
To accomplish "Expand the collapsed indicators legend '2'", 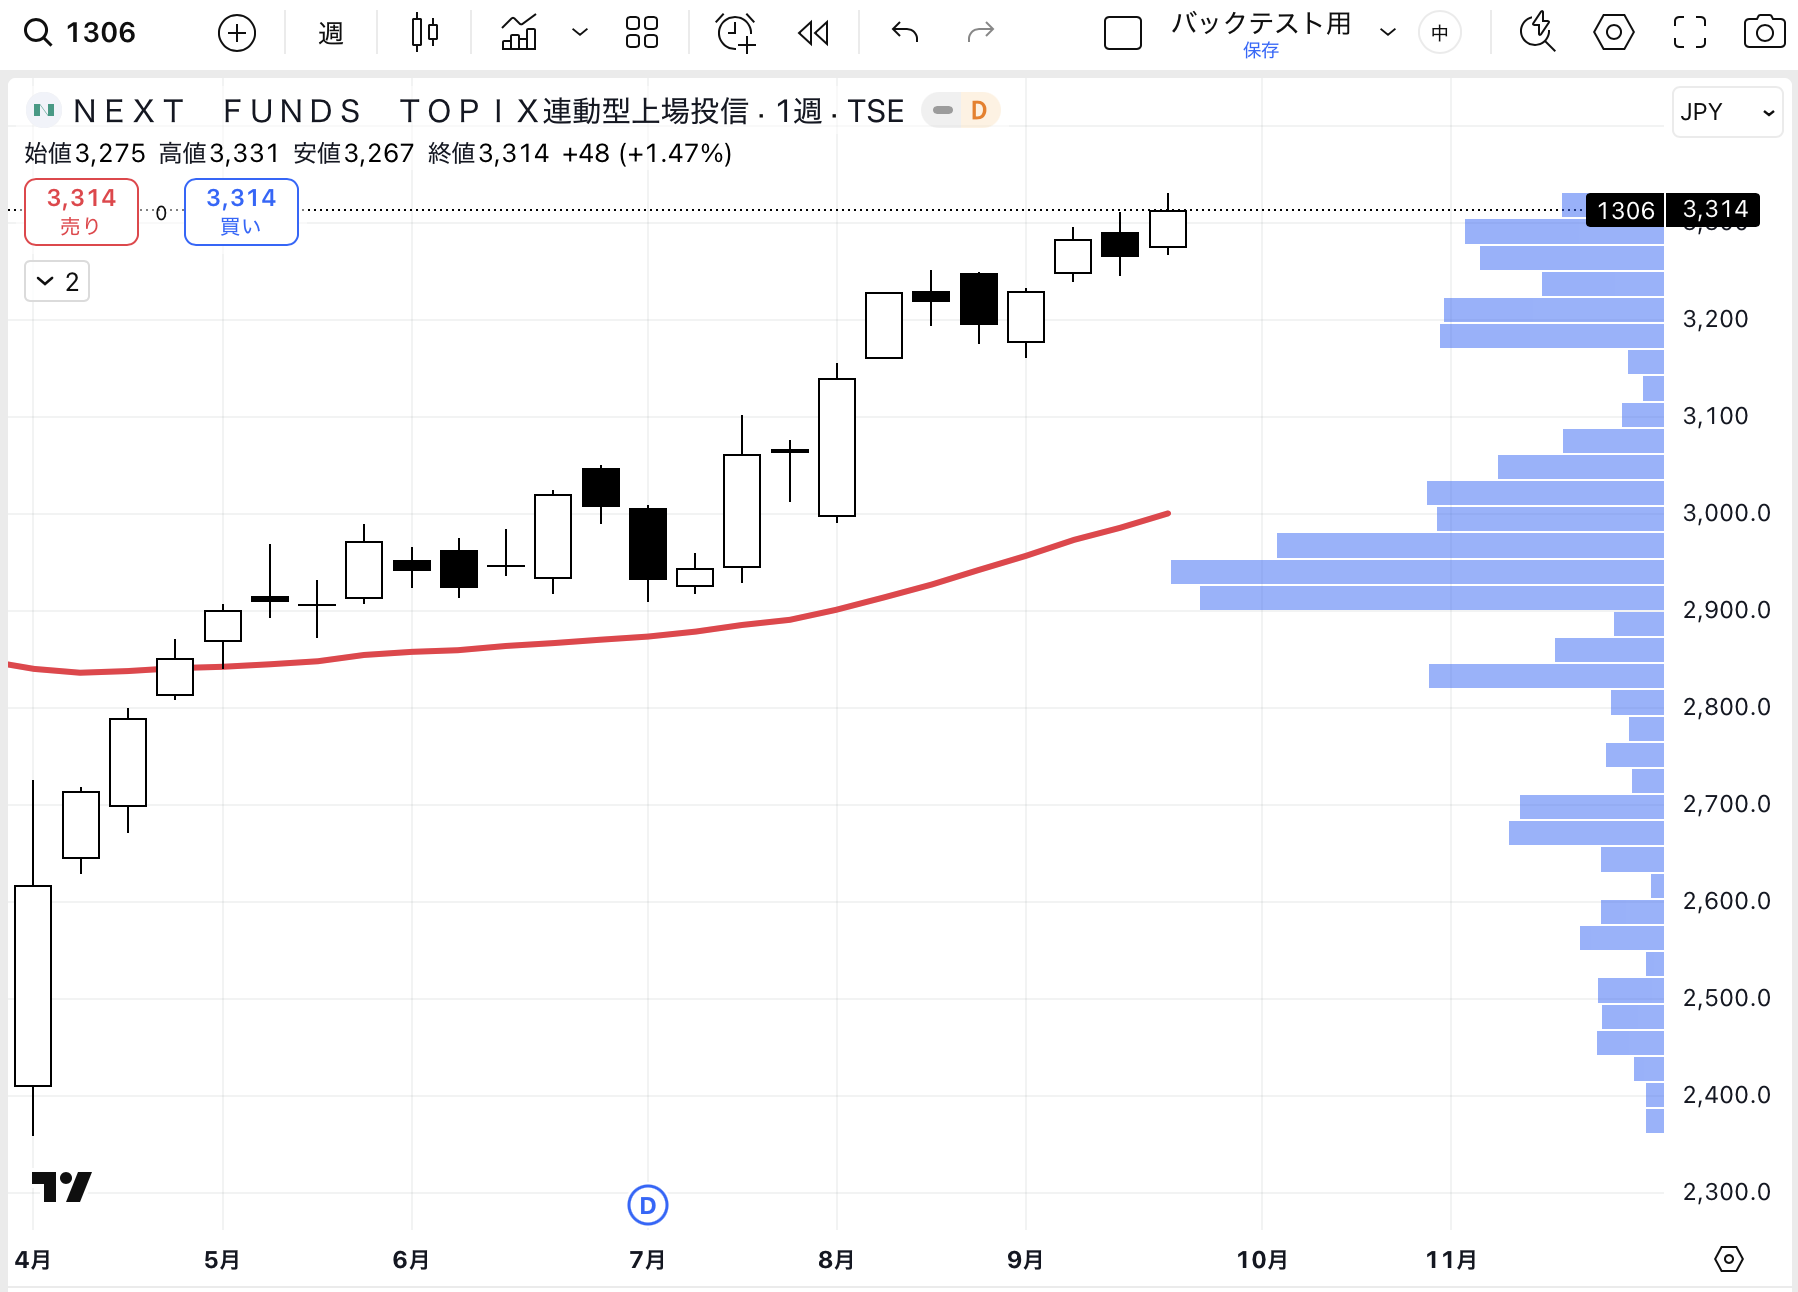I will pyautogui.click(x=57, y=282).
